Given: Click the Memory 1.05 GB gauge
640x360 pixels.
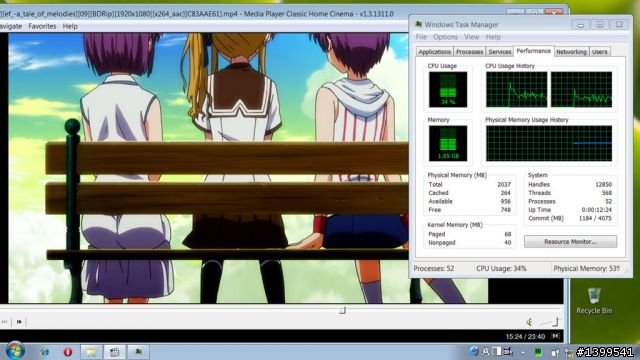Looking at the screenshot, I should point(448,143).
